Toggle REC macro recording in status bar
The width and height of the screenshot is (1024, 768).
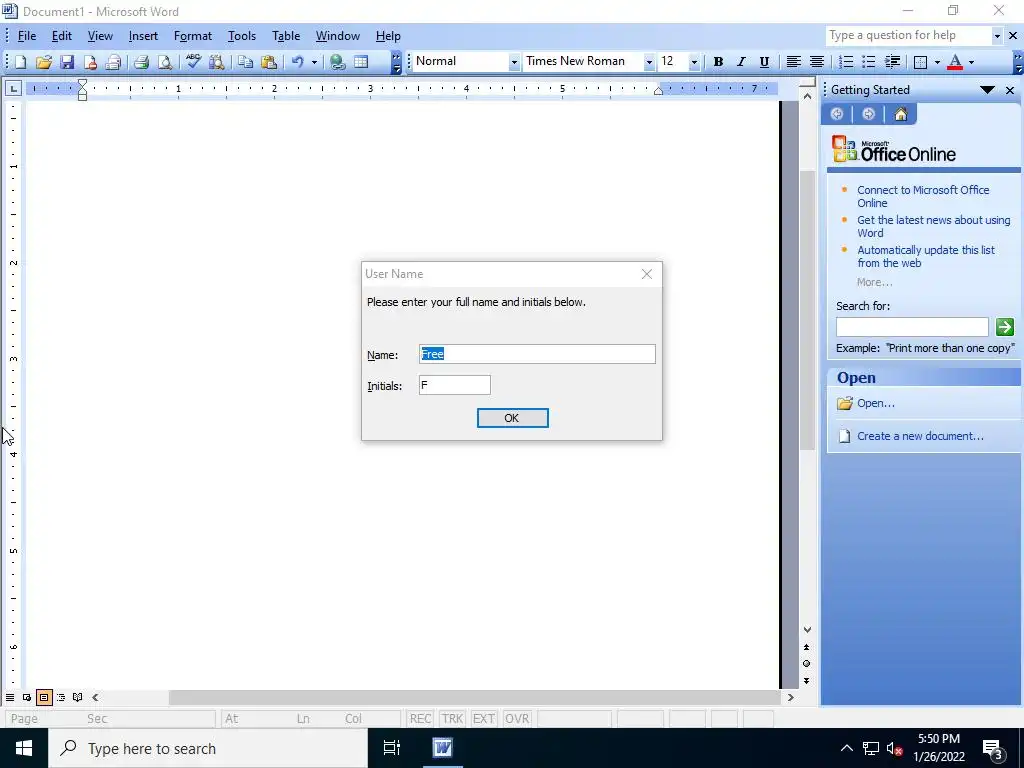[x=420, y=718]
